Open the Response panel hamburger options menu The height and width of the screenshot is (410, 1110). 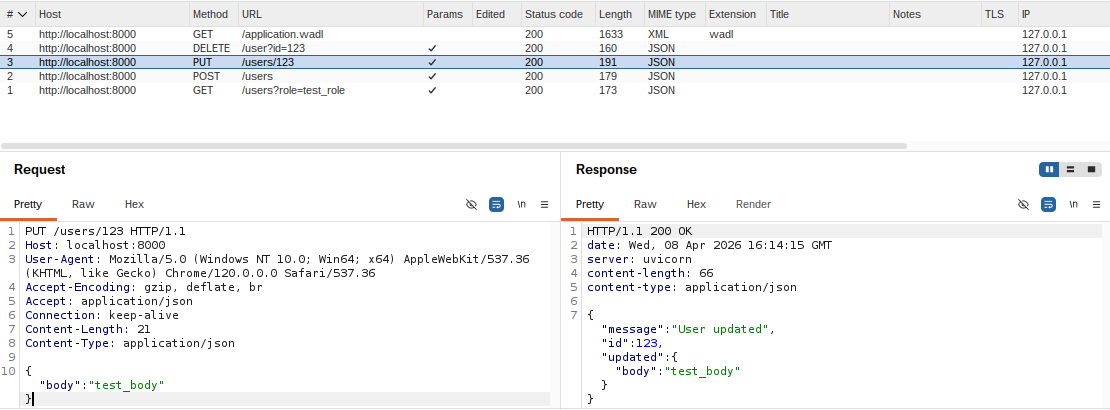click(x=1097, y=205)
